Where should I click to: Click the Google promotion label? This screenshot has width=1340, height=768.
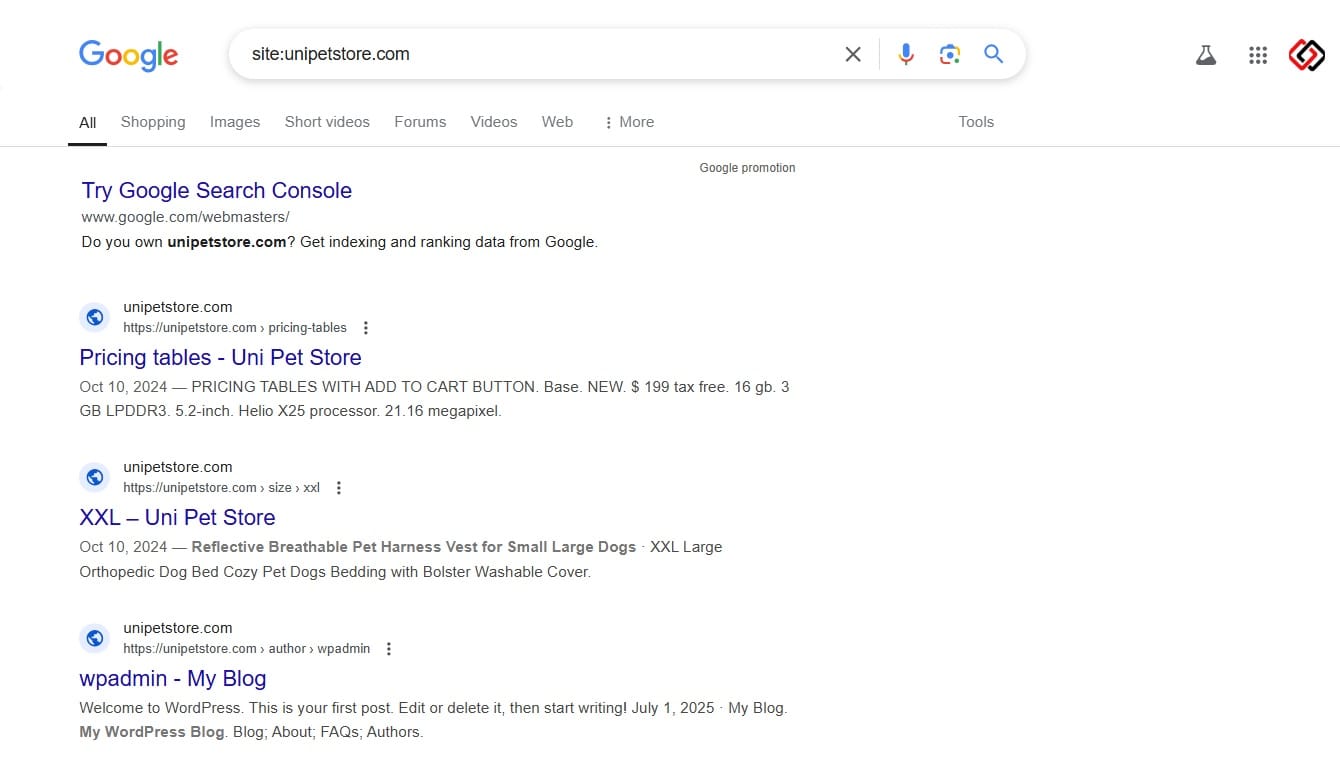click(747, 168)
